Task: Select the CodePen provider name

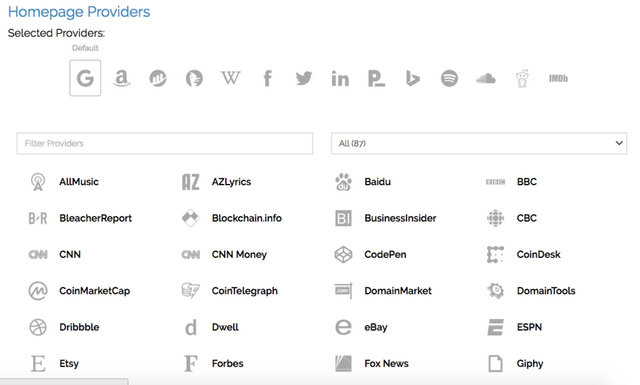Action: (385, 254)
